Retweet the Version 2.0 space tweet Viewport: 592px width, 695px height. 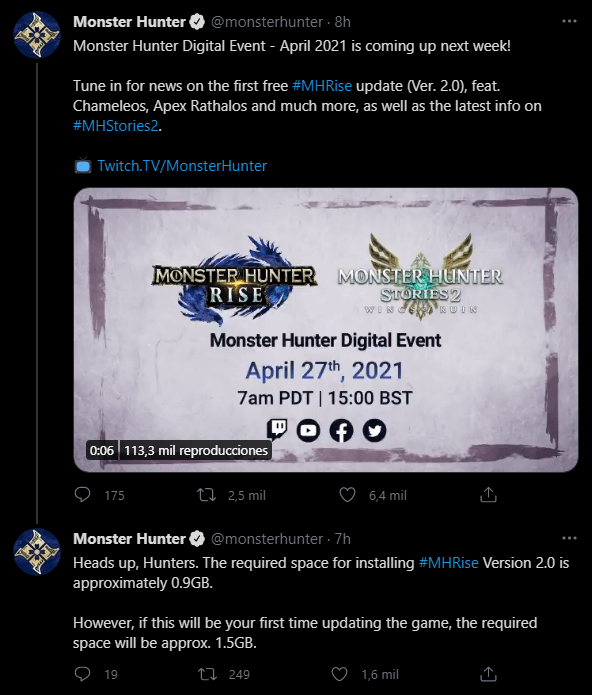[207, 674]
